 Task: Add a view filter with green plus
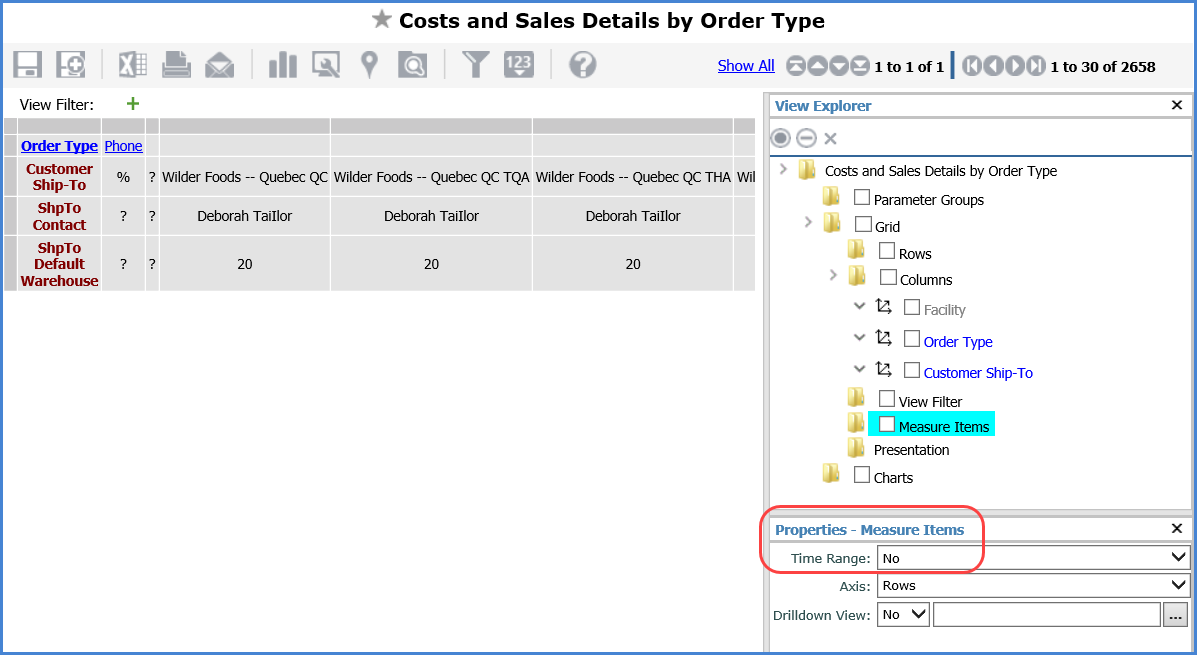tap(133, 104)
